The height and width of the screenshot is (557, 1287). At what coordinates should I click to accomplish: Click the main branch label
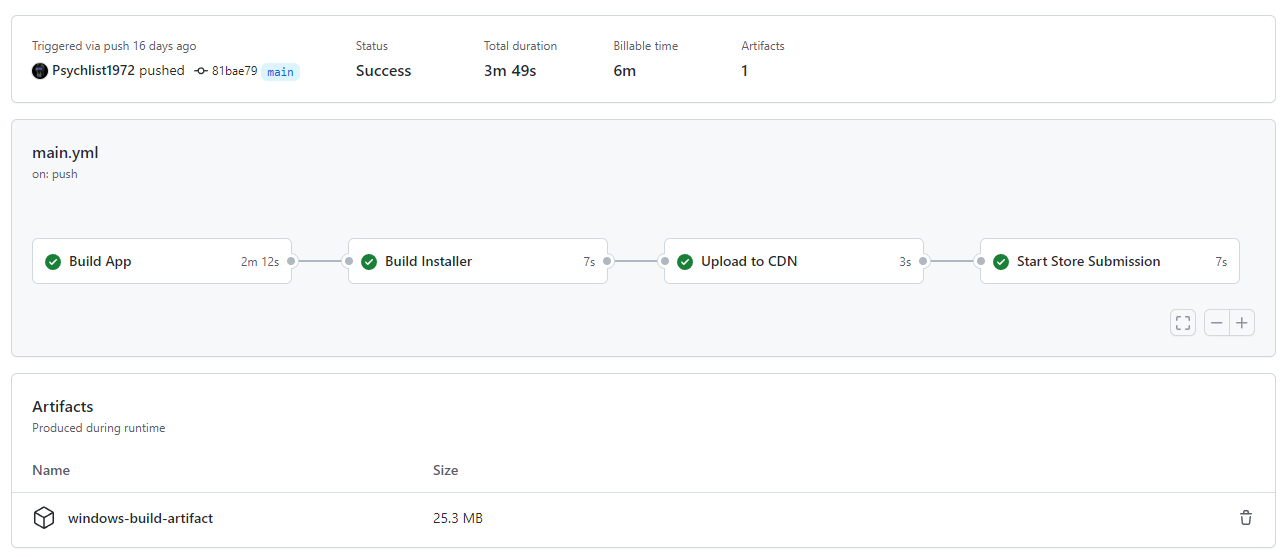pos(281,72)
